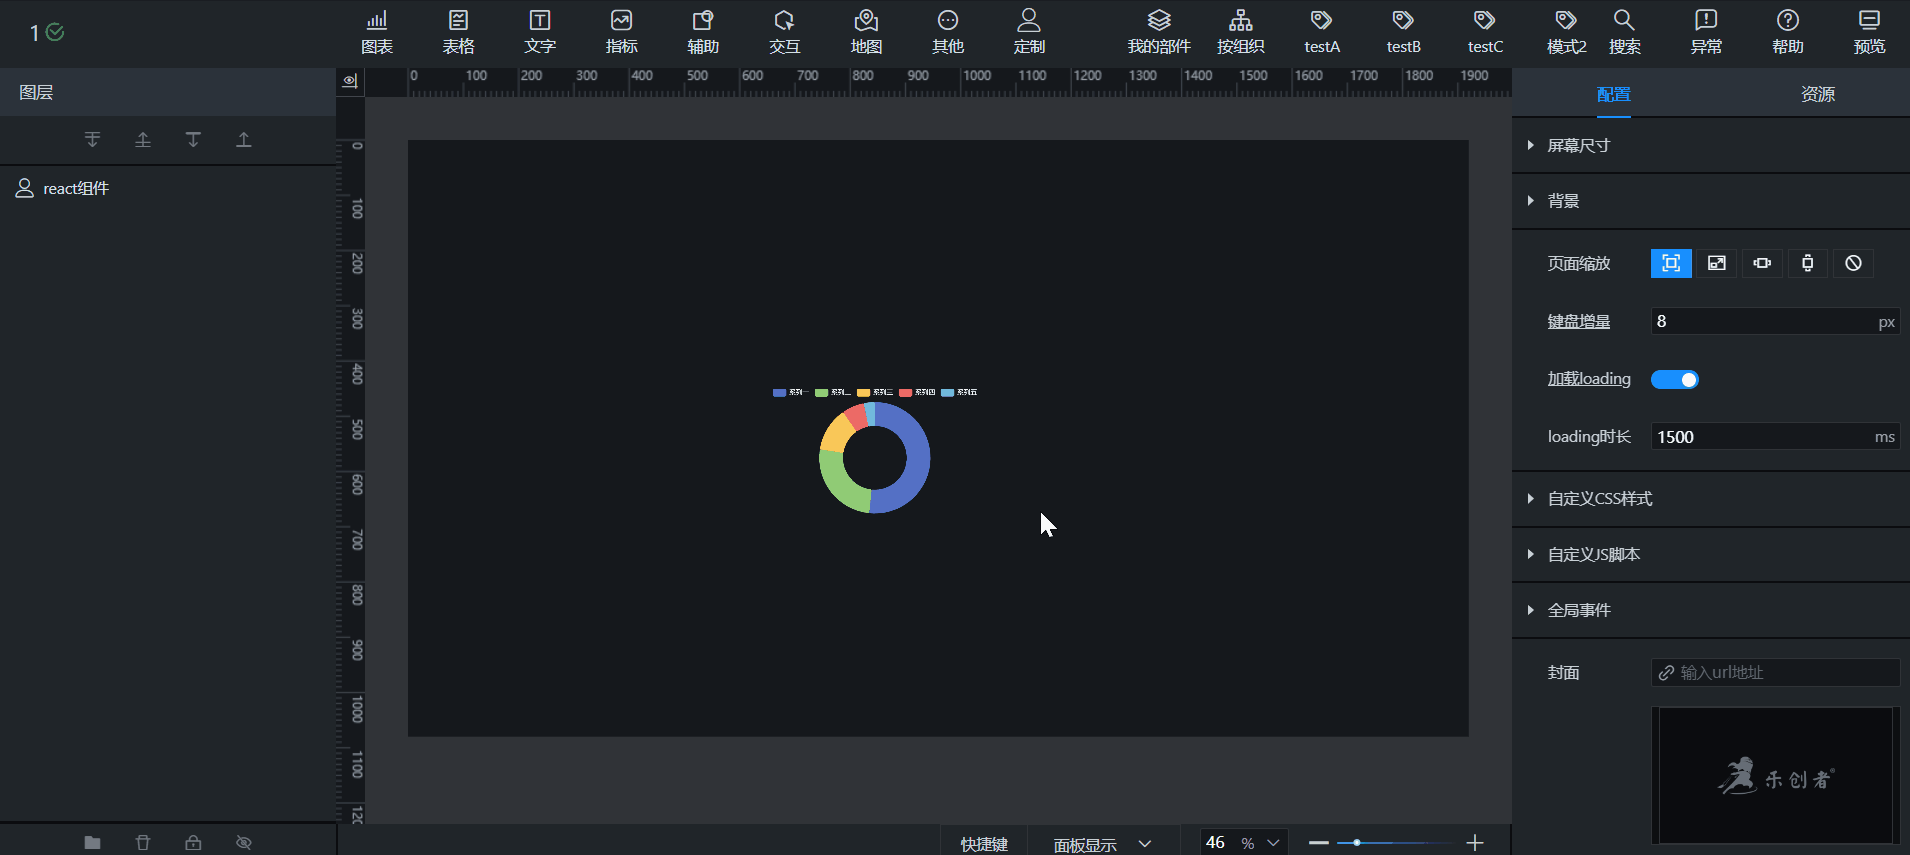Click the 预览 preview icon
This screenshot has width=1910, height=855.
[x=1868, y=32]
